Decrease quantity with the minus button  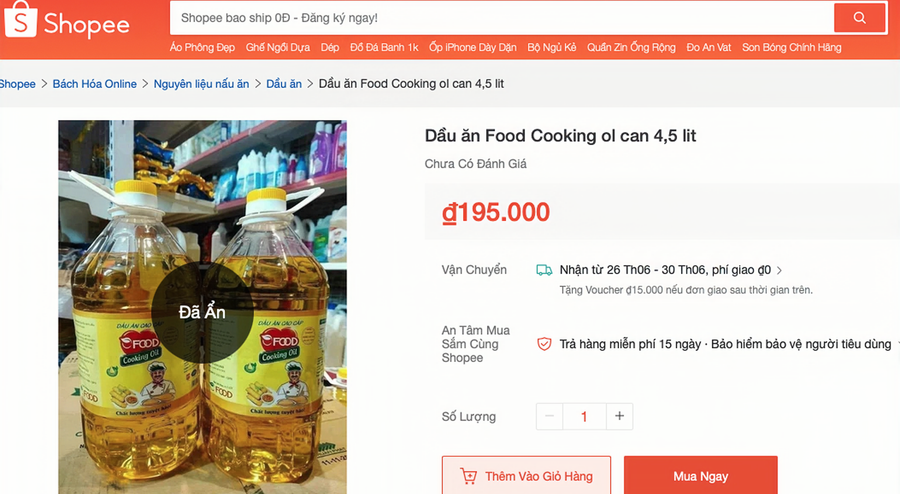click(549, 417)
